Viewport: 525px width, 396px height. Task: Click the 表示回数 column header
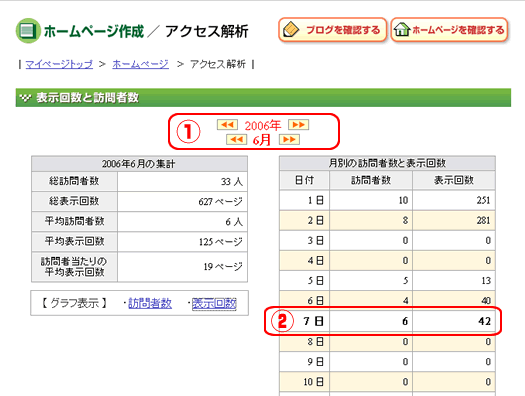(454, 180)
